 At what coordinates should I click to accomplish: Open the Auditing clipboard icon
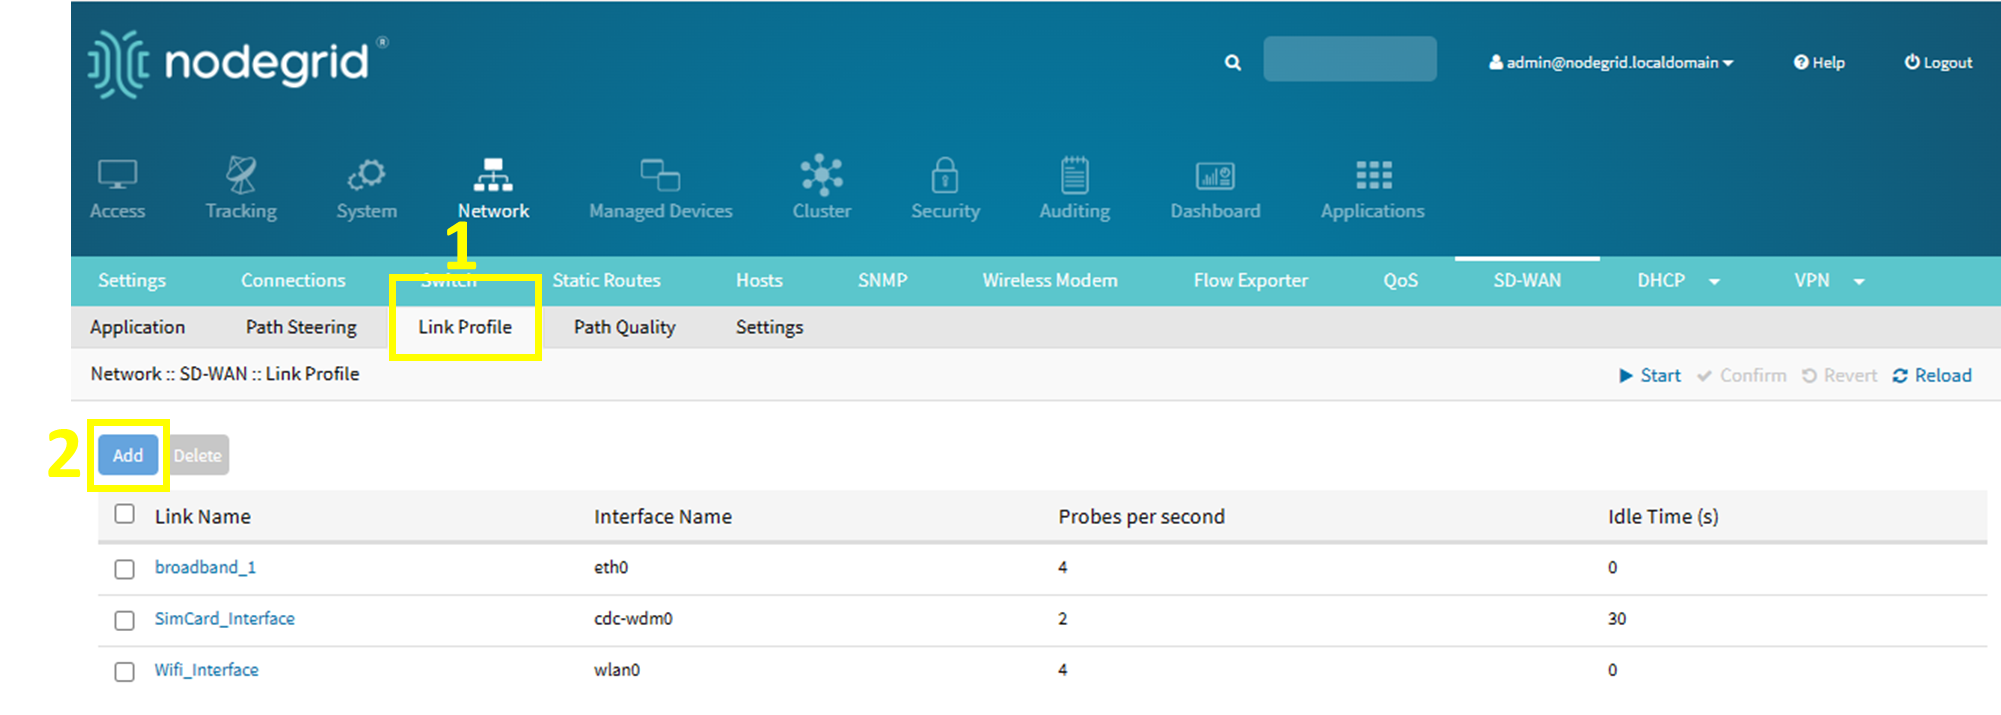1074,175
